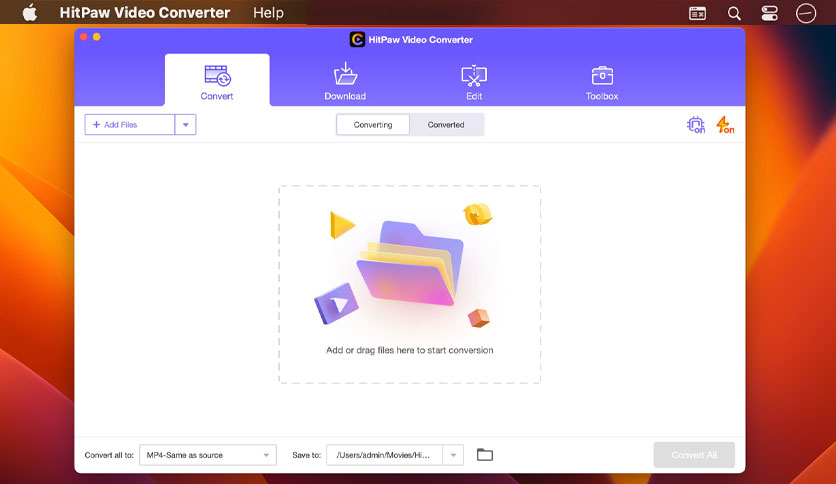This screenshot has height=484, width=836.
Task: Go to the Toolbox tab
Action: [602, 81]
